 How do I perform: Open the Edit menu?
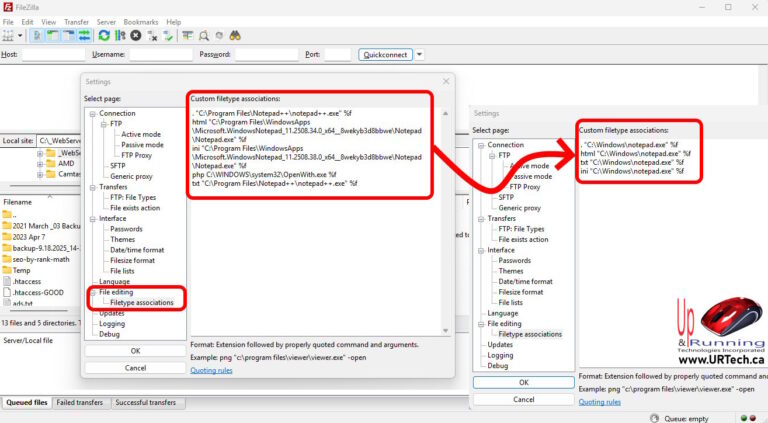pyautogui.click(x=27, y=22)
